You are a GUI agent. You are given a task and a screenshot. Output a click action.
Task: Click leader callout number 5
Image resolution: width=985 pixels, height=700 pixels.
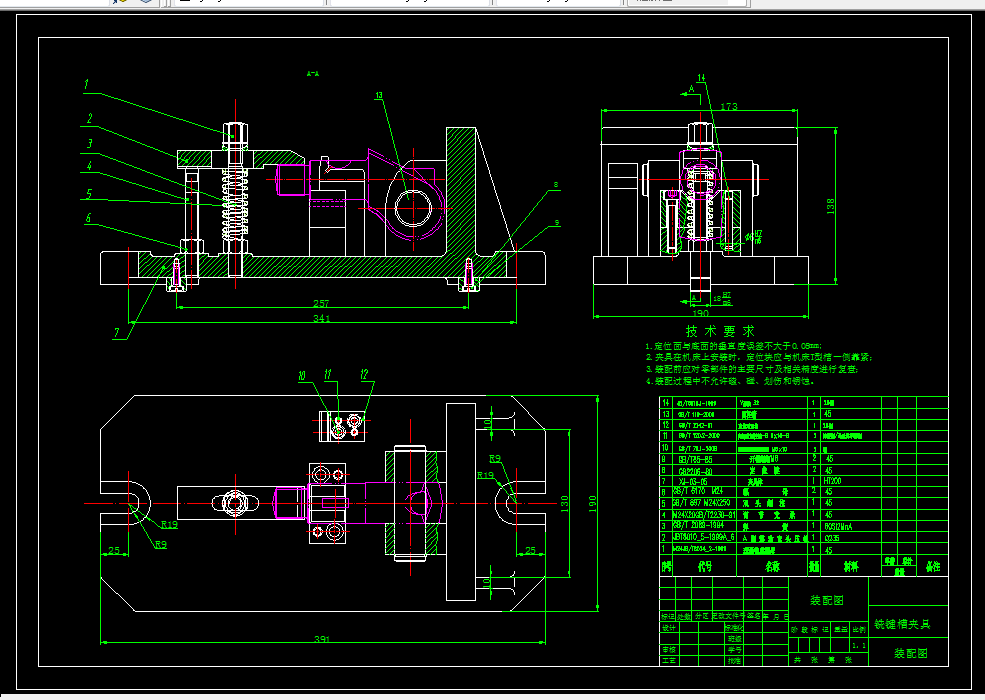(89, 194)
